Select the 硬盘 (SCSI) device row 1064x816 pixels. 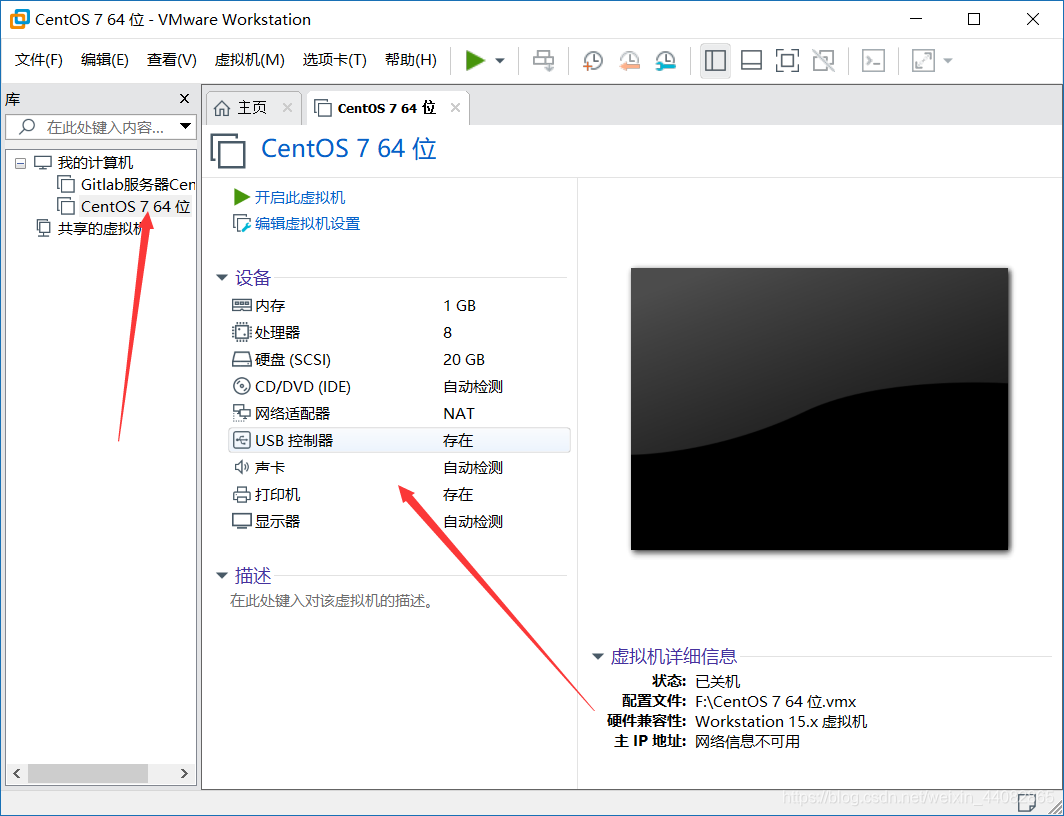pyautogui.click(x=399, y=360)
